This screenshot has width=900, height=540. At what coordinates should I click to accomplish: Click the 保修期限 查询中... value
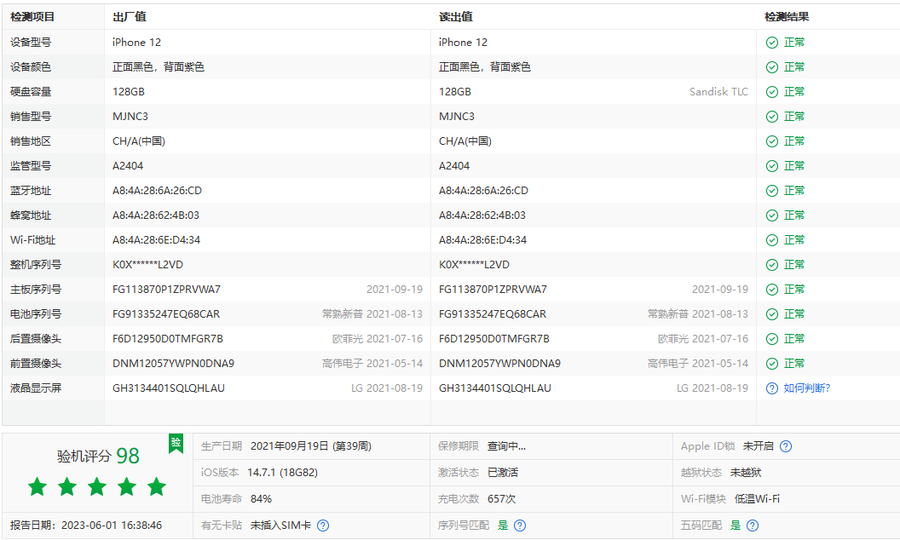pos(507,446)
